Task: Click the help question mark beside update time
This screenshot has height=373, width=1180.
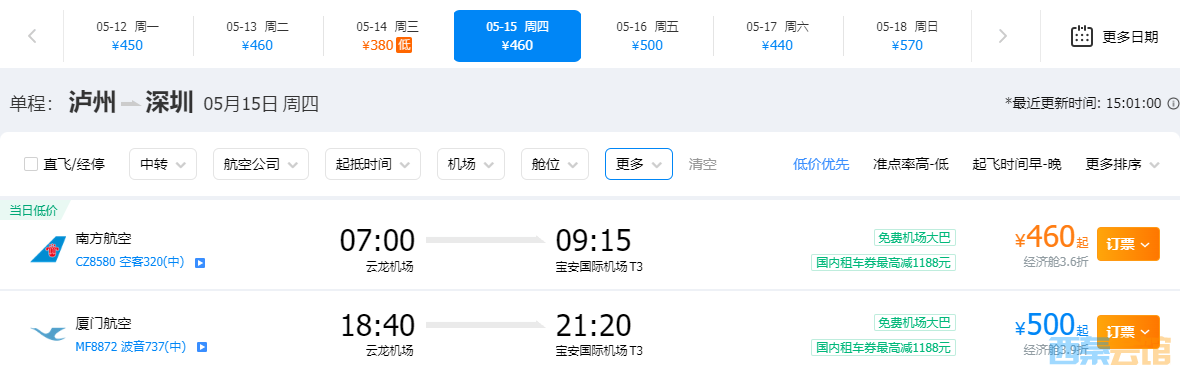Action: (x=1172, y=103)
